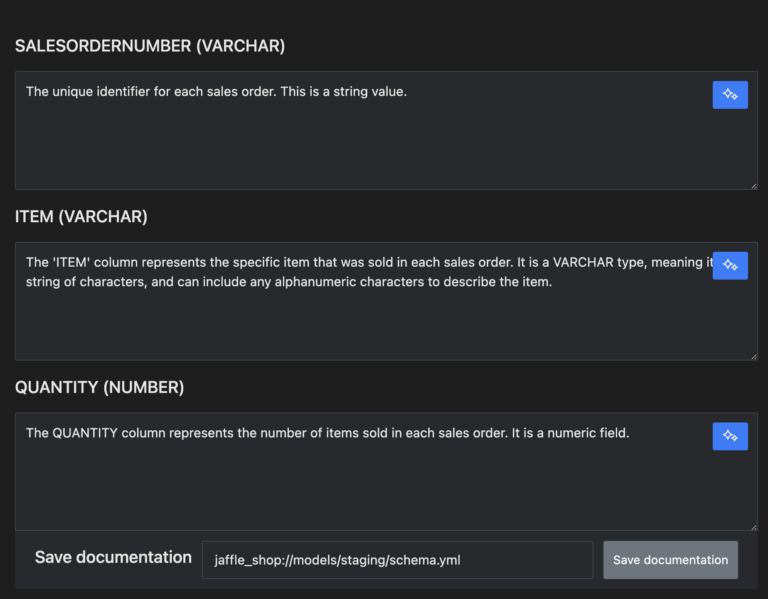Viewport: 768px width, 599px height.
Task: Click the Save documentation label text
Action: click(113, 557)
